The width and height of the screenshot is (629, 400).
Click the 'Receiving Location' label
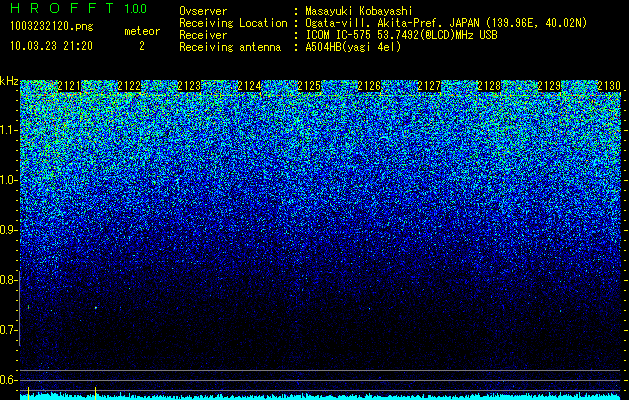[x=233, y=23]
